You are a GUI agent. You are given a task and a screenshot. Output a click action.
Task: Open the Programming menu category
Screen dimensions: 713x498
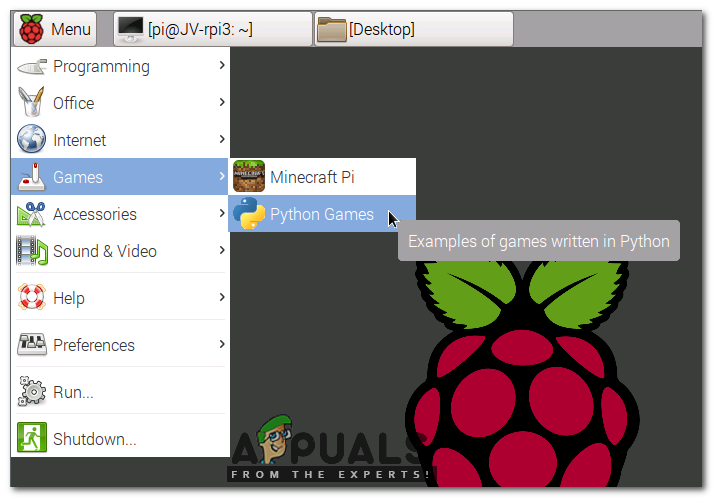120,66
